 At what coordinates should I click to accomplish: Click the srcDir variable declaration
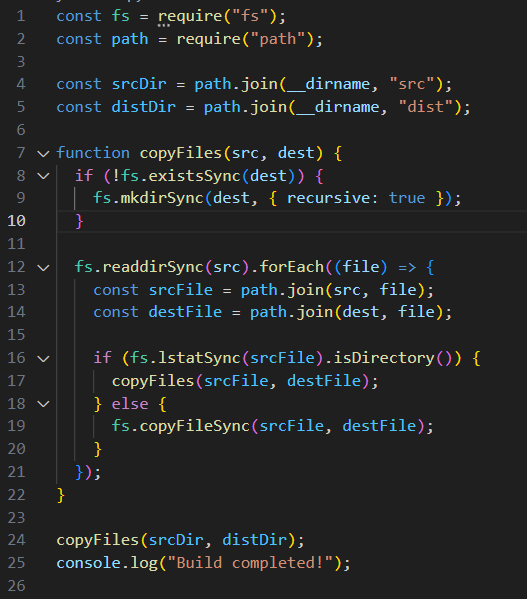click(x=139, y=84)
